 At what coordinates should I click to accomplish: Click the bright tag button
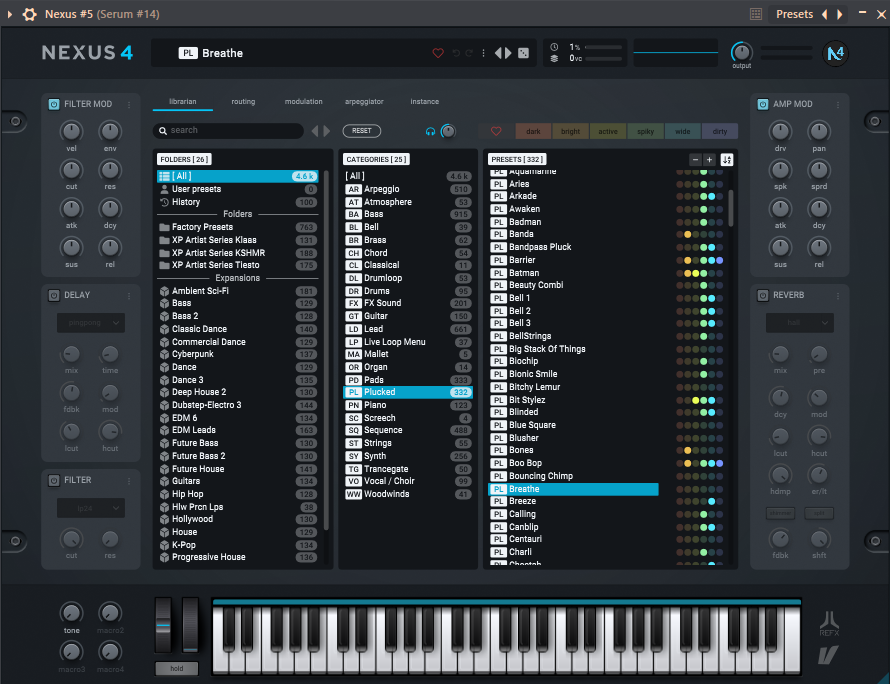(x=570, y=131)
